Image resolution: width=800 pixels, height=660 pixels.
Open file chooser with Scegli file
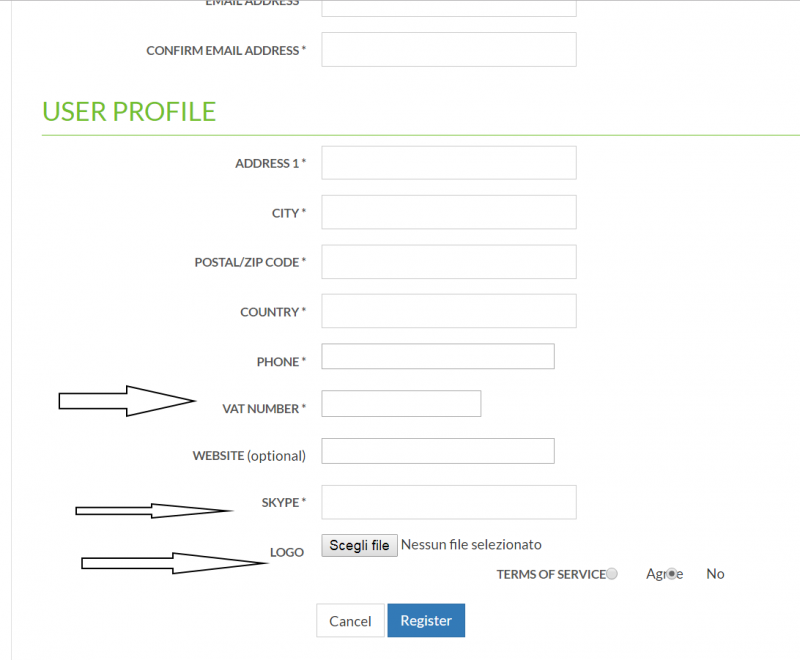(x=359, y=545)
